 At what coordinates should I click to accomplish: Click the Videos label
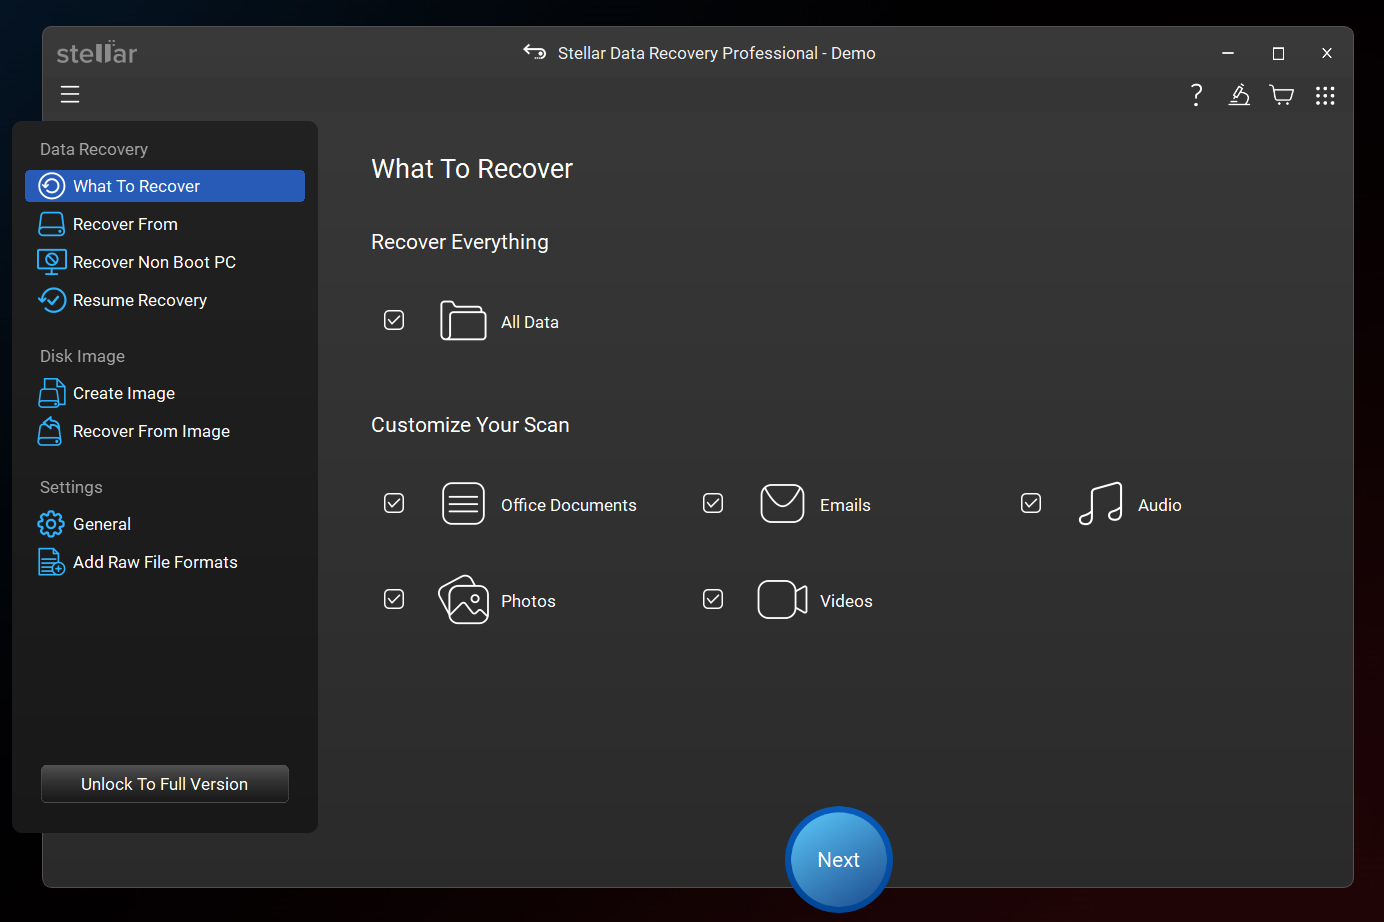(x=846, y=601)
